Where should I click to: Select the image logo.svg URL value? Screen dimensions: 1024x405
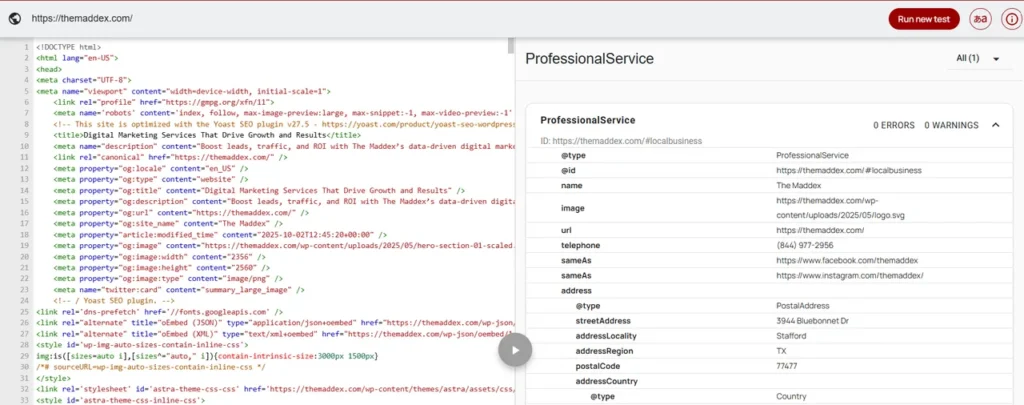point(840,208)
